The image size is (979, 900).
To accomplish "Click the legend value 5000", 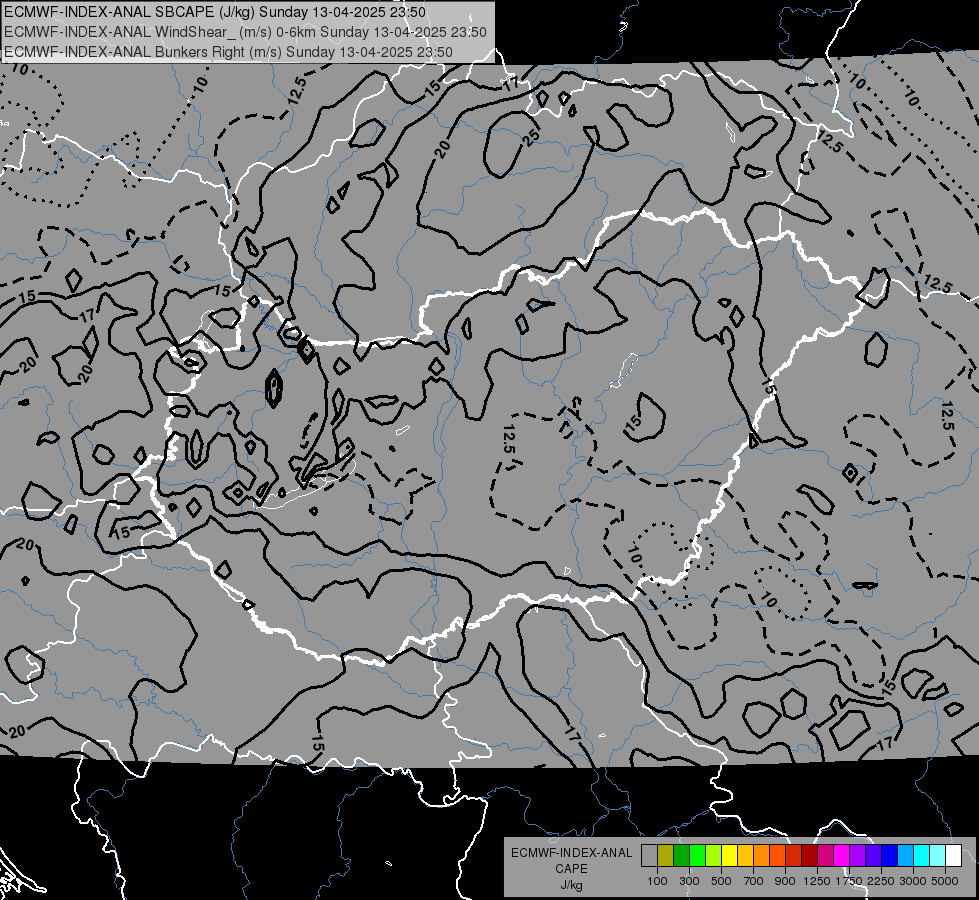I will [x=945, y=881].
